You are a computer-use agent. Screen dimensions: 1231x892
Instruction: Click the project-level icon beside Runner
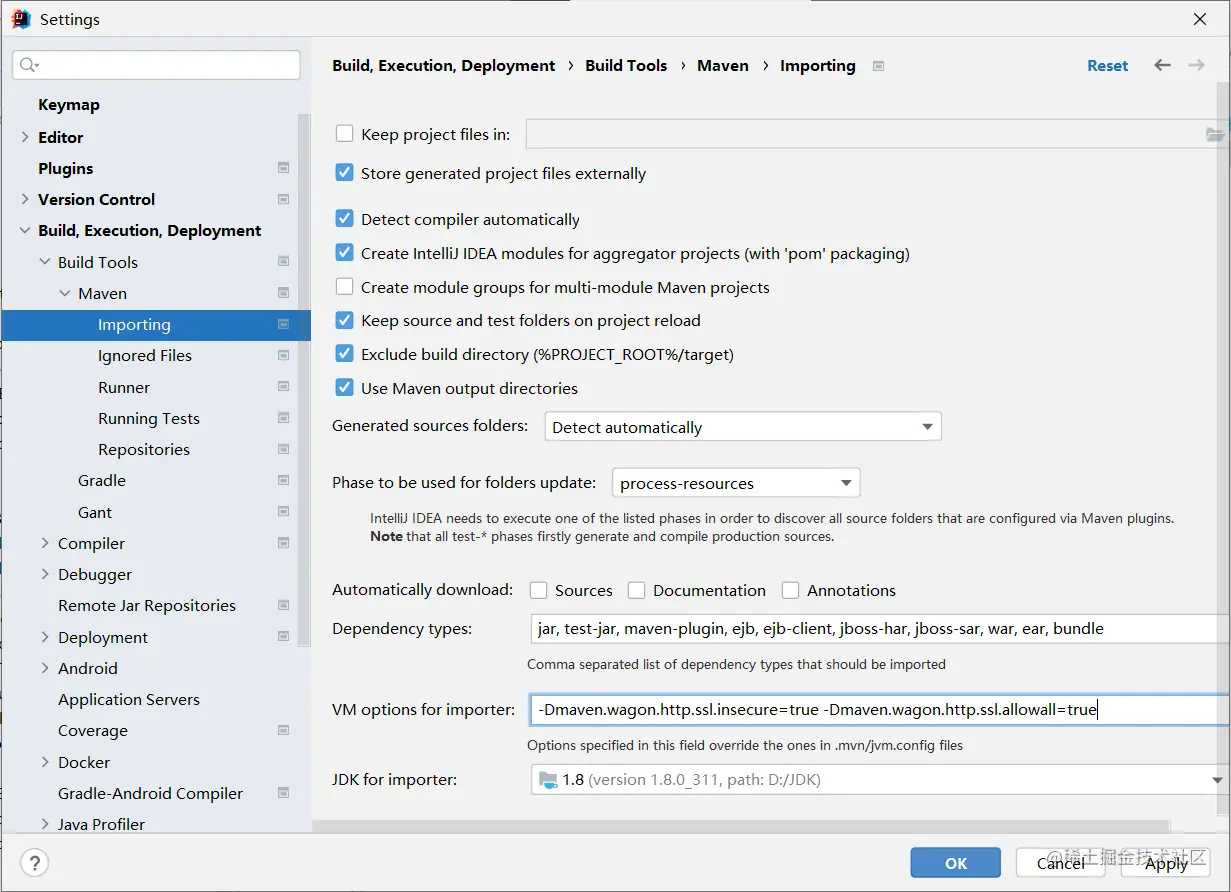pos(283,387)
